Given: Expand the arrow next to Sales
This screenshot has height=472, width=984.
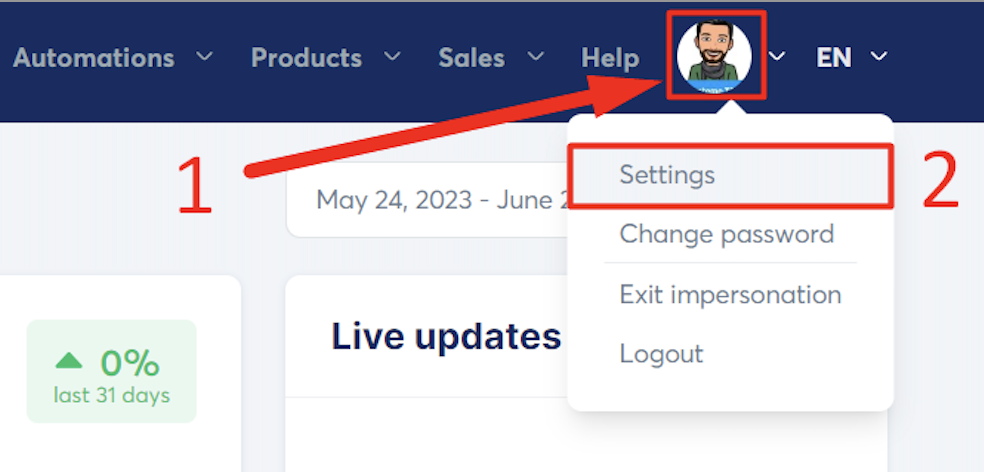Looking at the screenshot, I should click(x=536, y=57).
